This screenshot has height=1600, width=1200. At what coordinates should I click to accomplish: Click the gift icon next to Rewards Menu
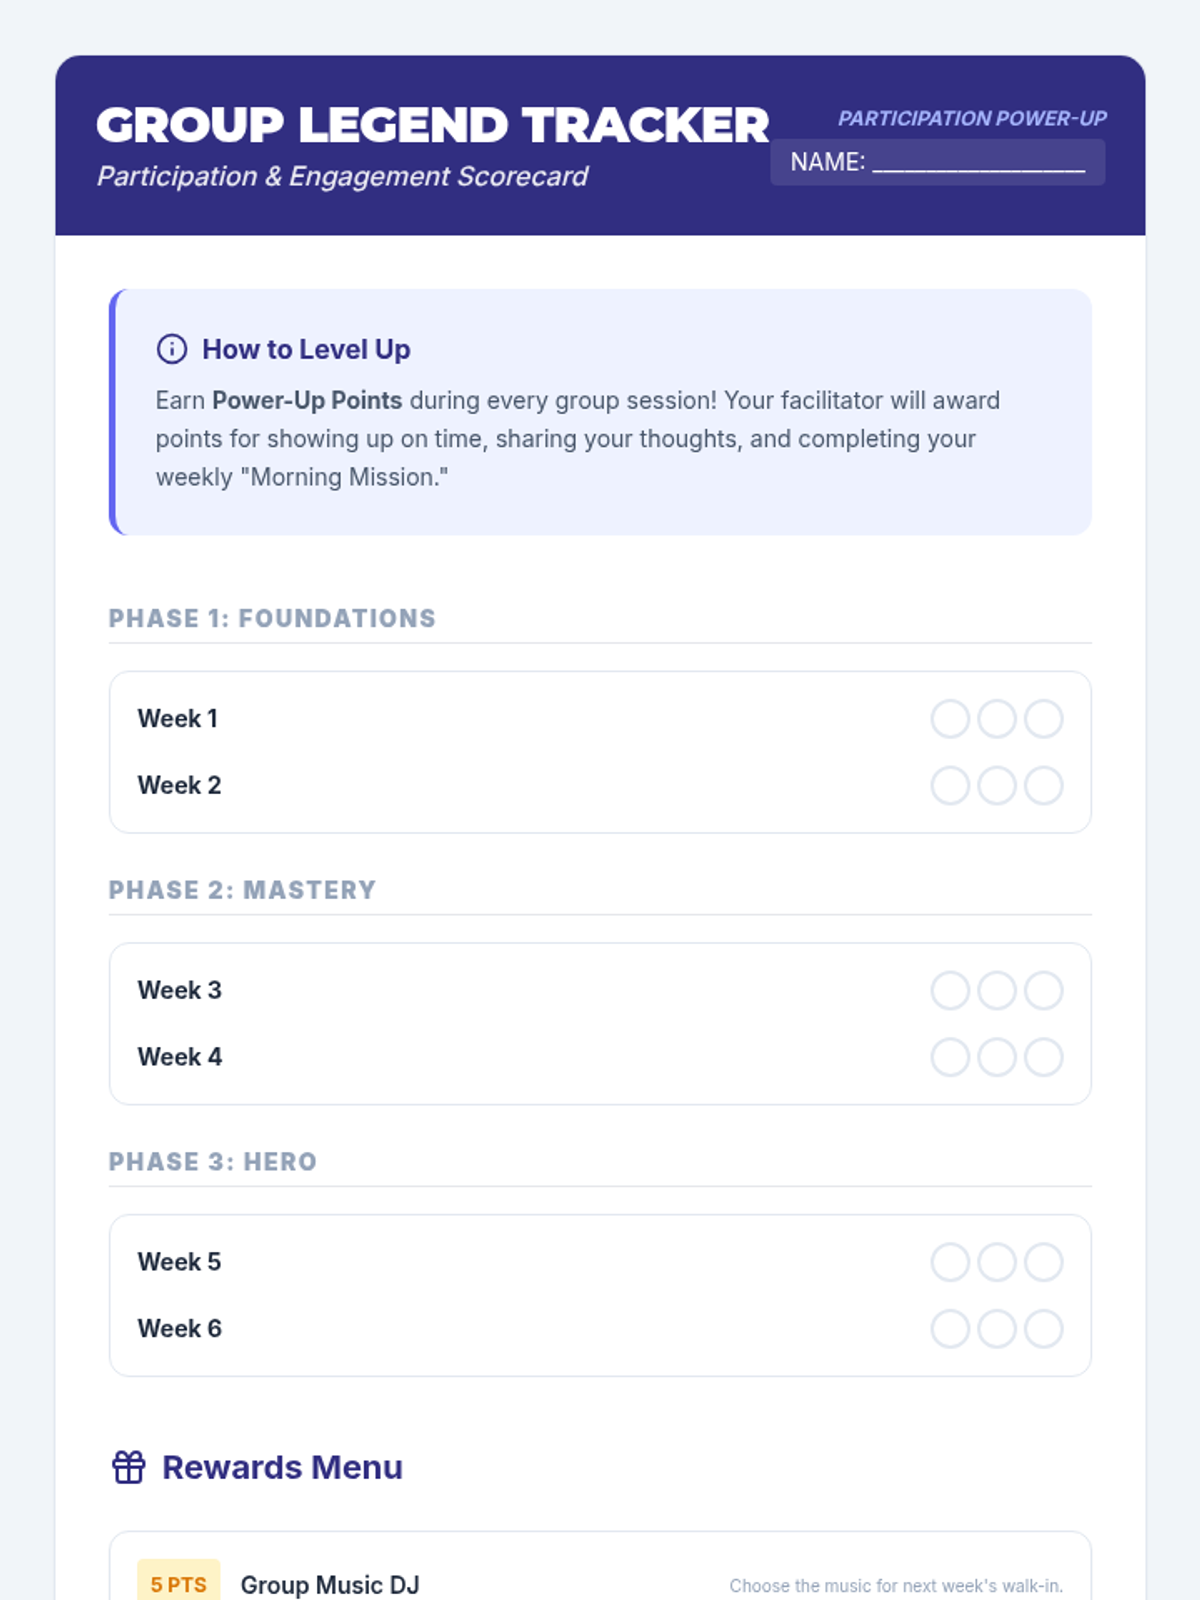129,1467
